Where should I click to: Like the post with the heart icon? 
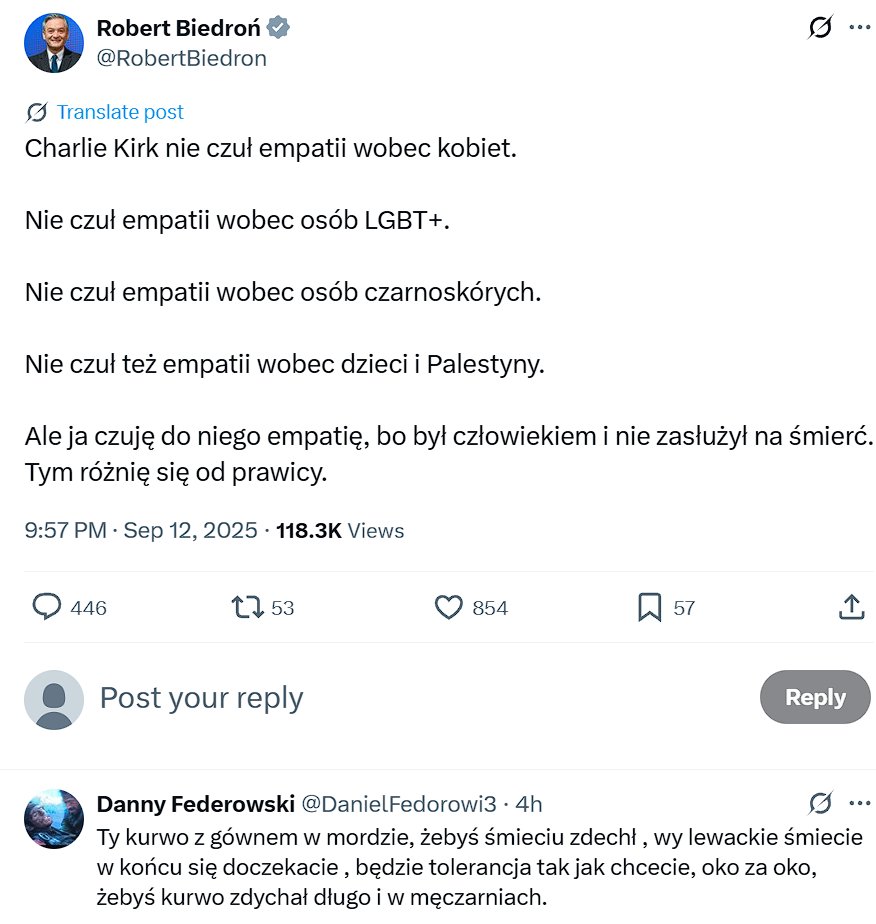coord(449,607)
